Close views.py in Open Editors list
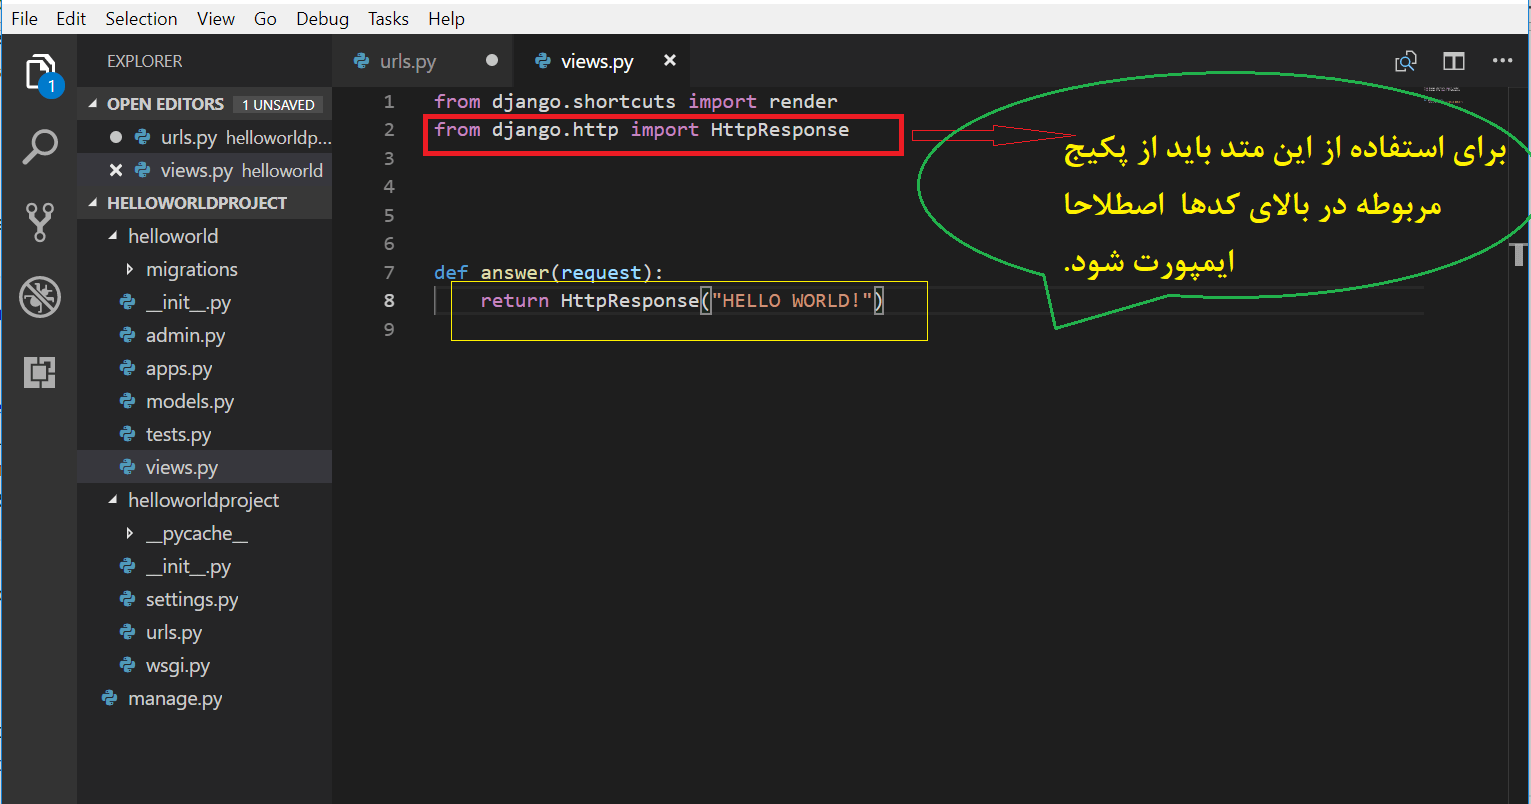The height and width of the screenshot is (804, 1531). pos(115,170)
